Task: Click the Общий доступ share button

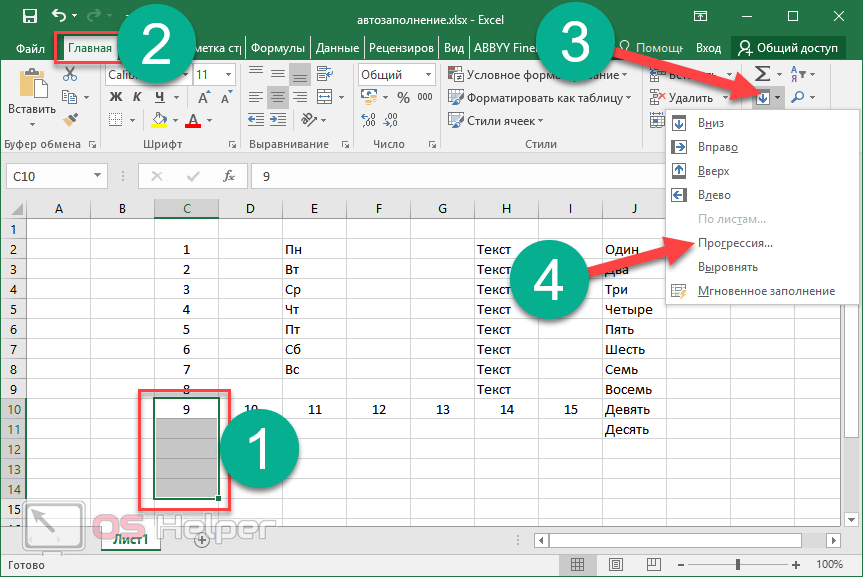Action: click(789, 47)
